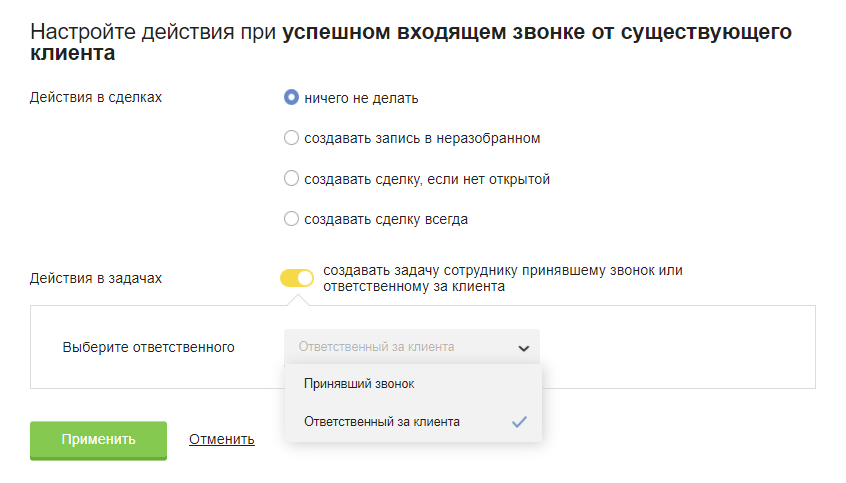Screen dimensions: 846x483
Task: Click the text label "ничего не делать"
Action: pyautogui.click(x=361, y=98)
